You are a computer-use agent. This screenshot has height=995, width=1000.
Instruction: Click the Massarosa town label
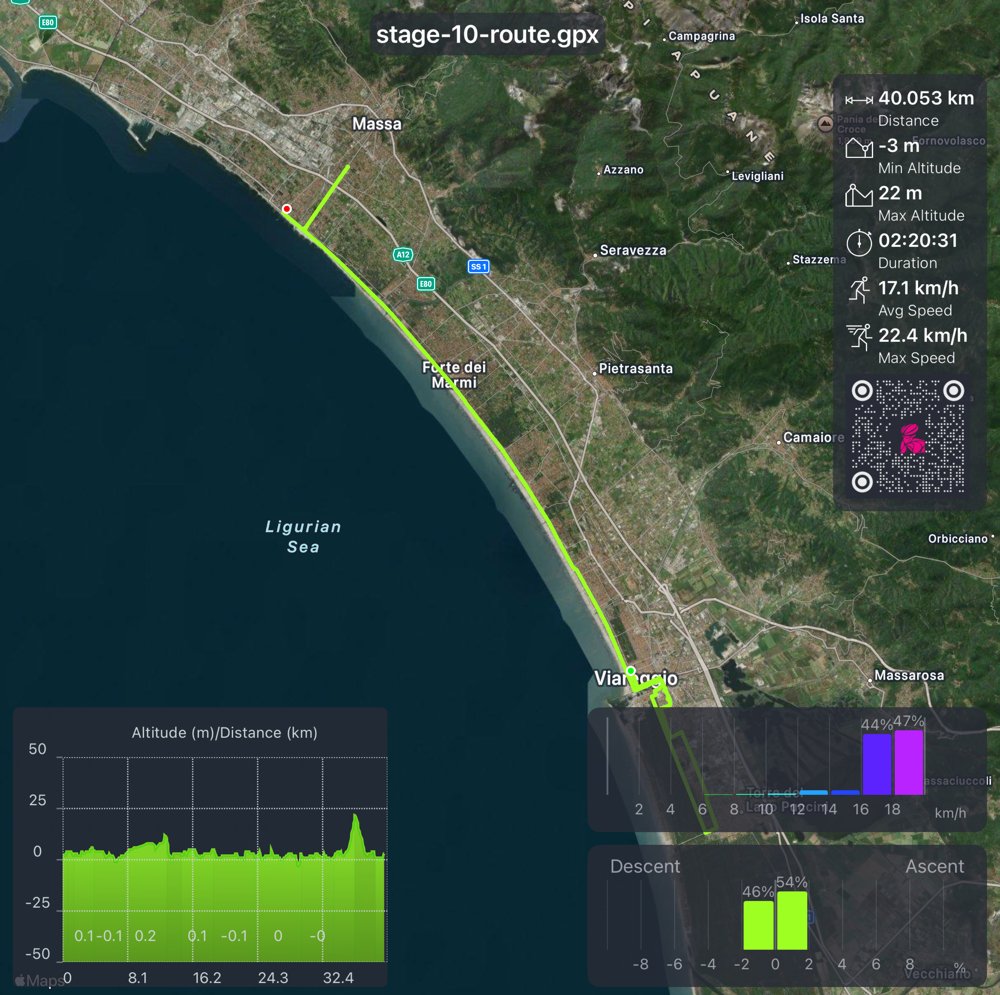(909, 675)
